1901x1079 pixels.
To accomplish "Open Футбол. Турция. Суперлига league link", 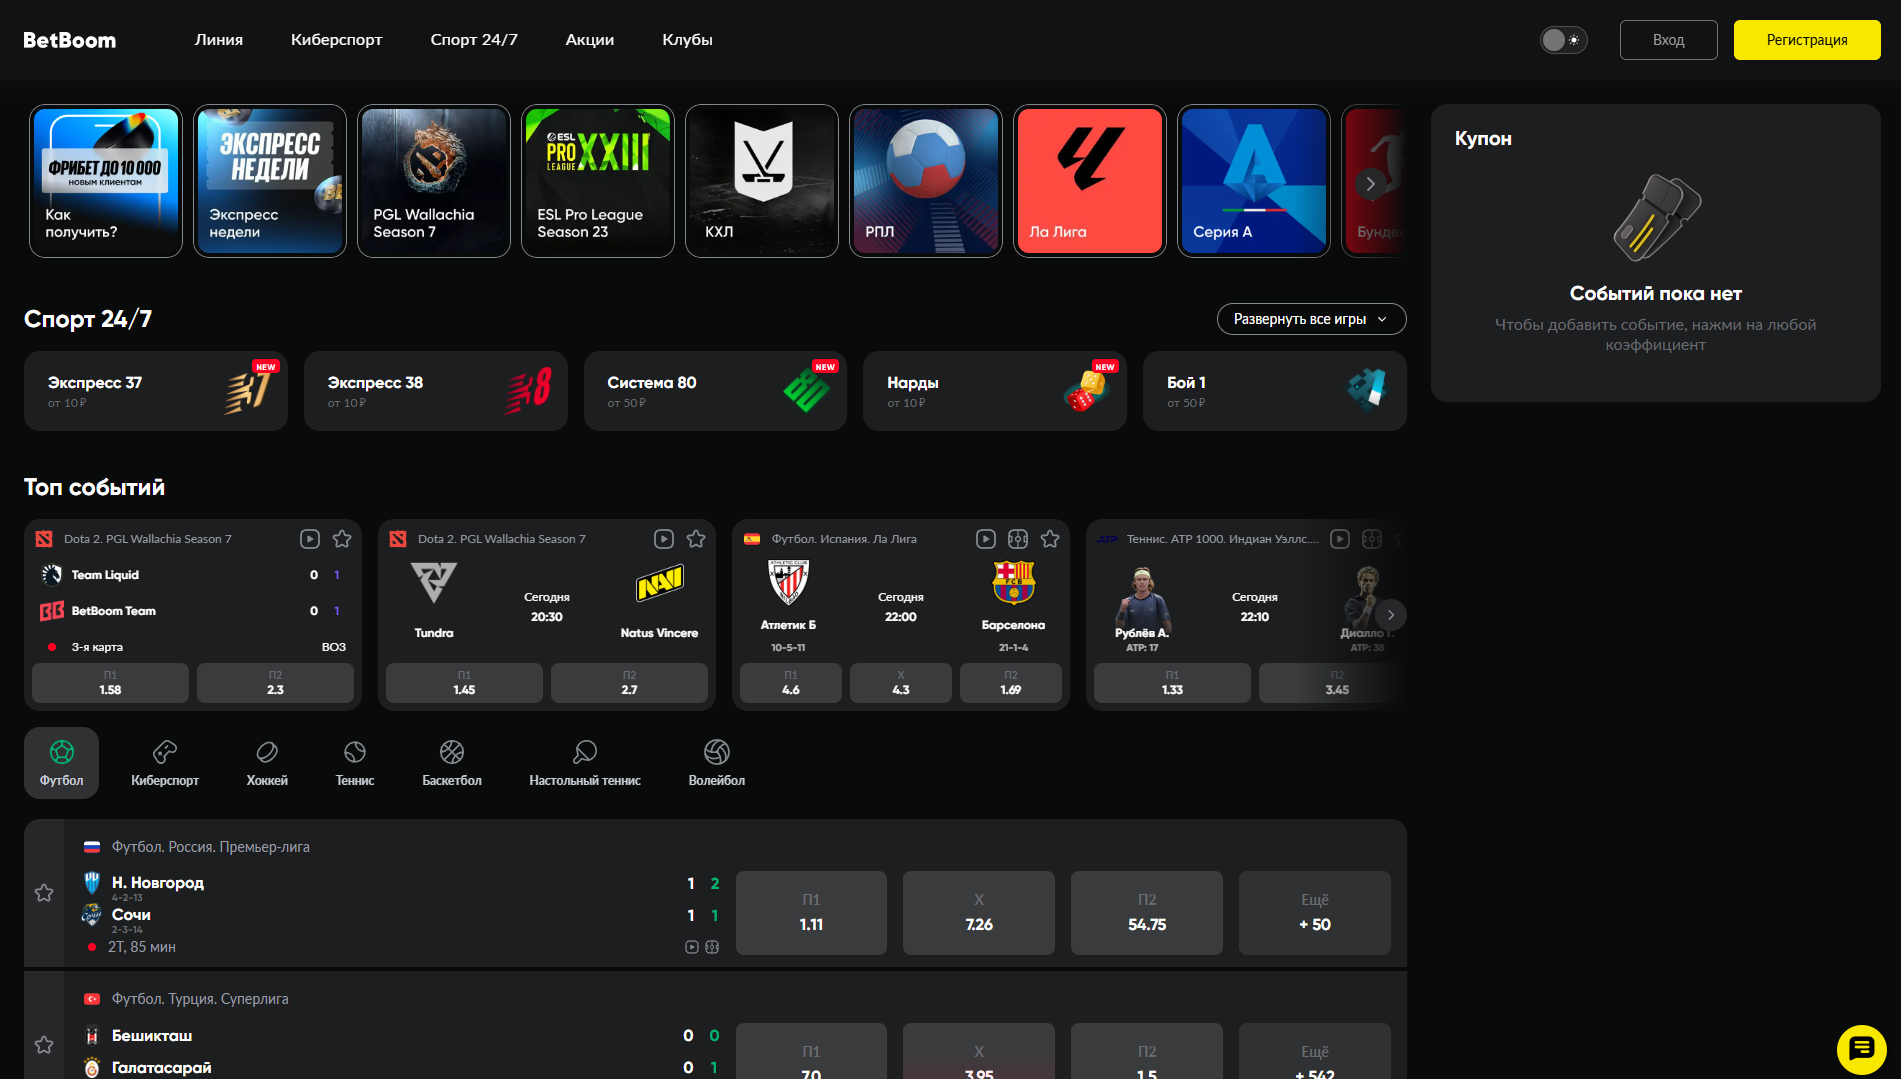I will click(x=200, y=999).
